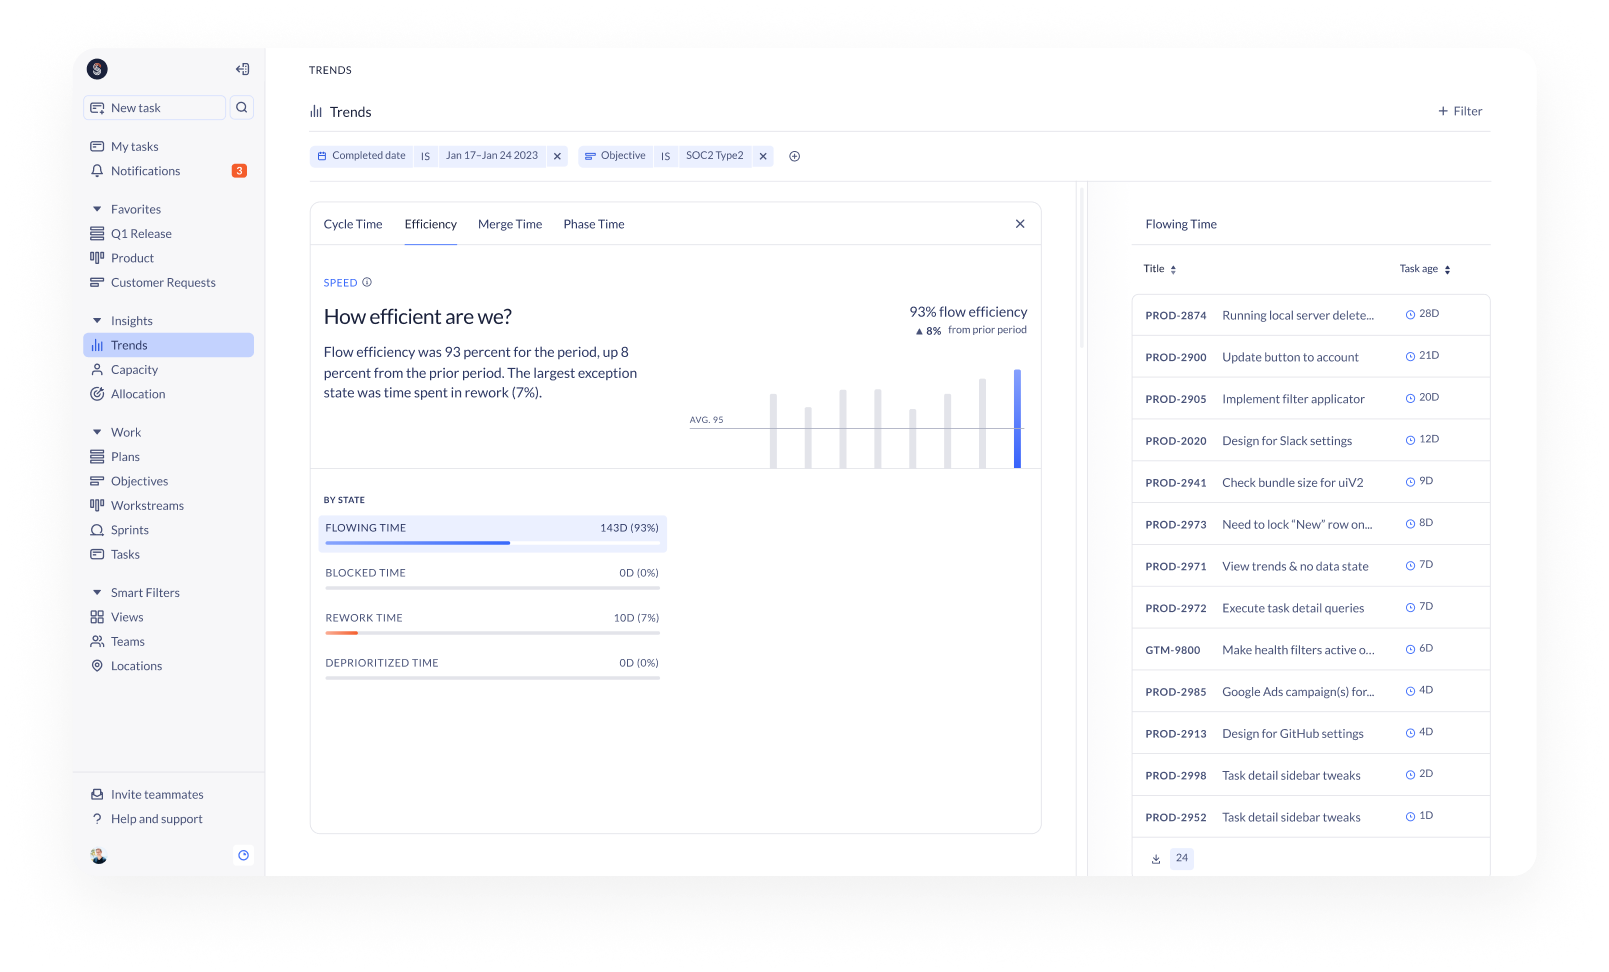Click the New task input field
This screenshot has width=1609, height=972.
(154, 108)
